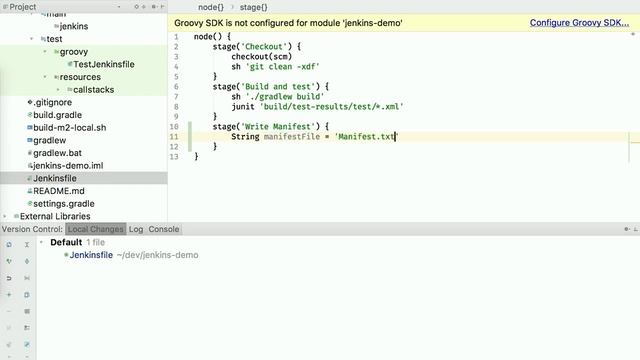Screen dimensions: 640x360
Task: Click the Collapse All diamond icon in Local Changes
Action: 27,261
